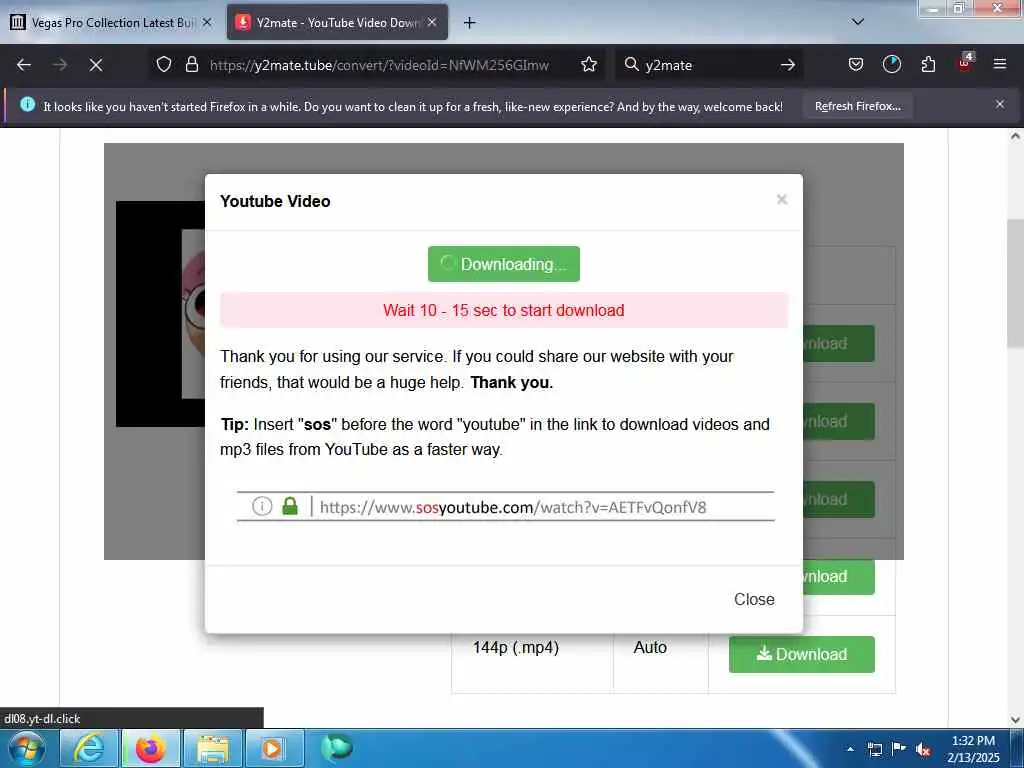Viewport: 1024px width, 768px height.
Task: List all tabs dropdown arrow
Action: point(858,22)
